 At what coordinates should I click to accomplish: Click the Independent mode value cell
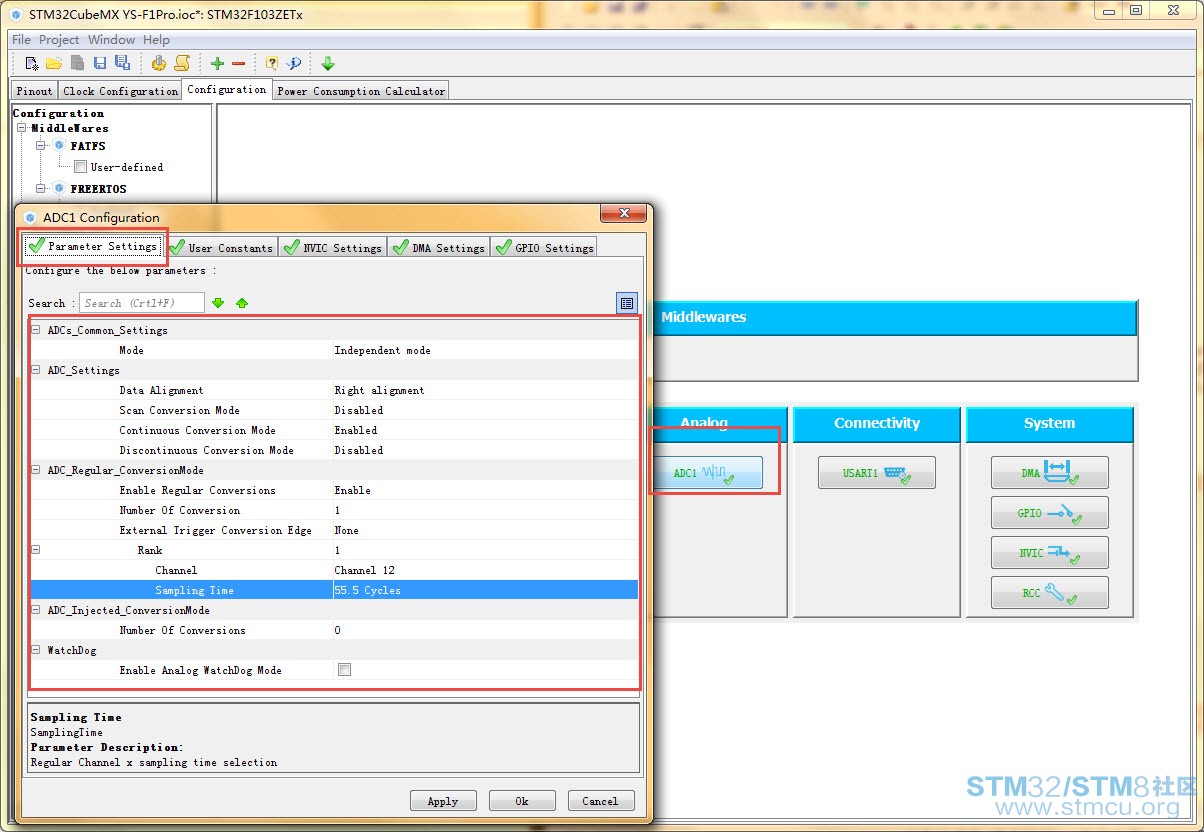[485, 350]
